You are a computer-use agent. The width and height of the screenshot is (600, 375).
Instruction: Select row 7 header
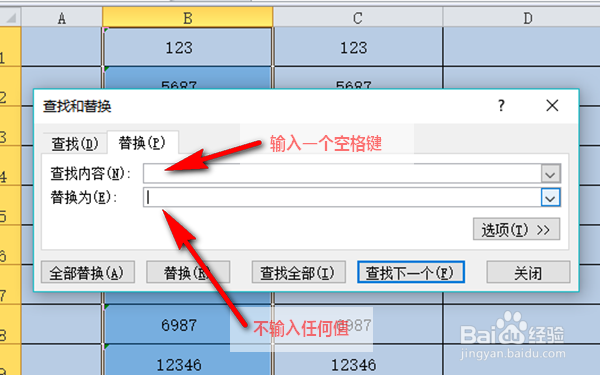pyautogui.click(x=10, y=285)
